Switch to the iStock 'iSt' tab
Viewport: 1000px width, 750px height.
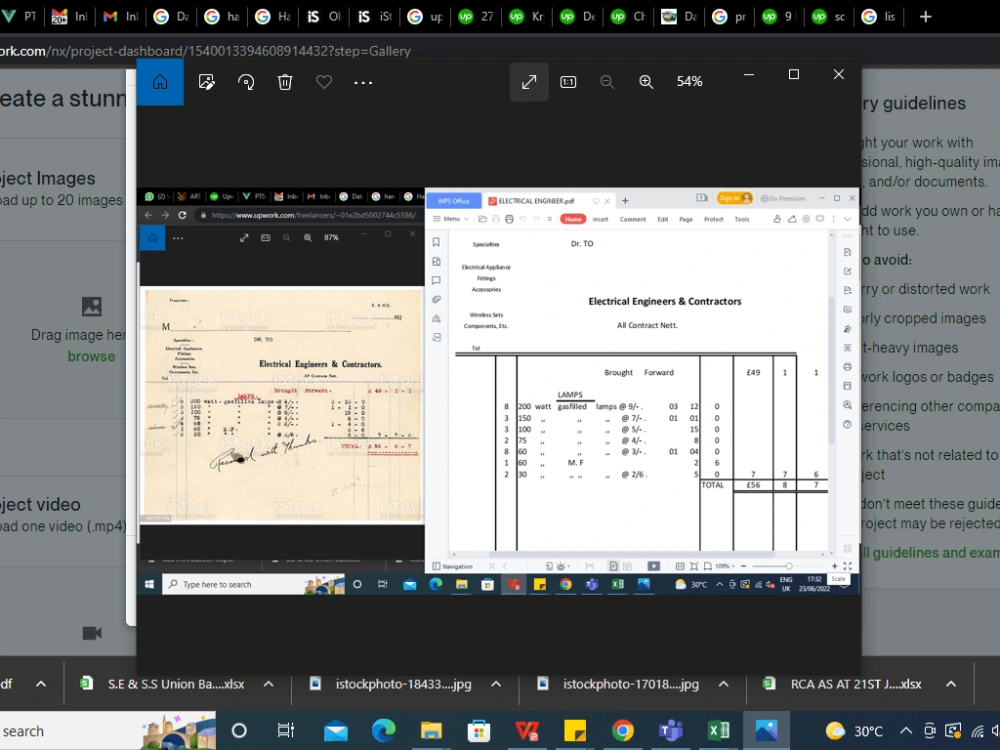click(x=374, y=17)
